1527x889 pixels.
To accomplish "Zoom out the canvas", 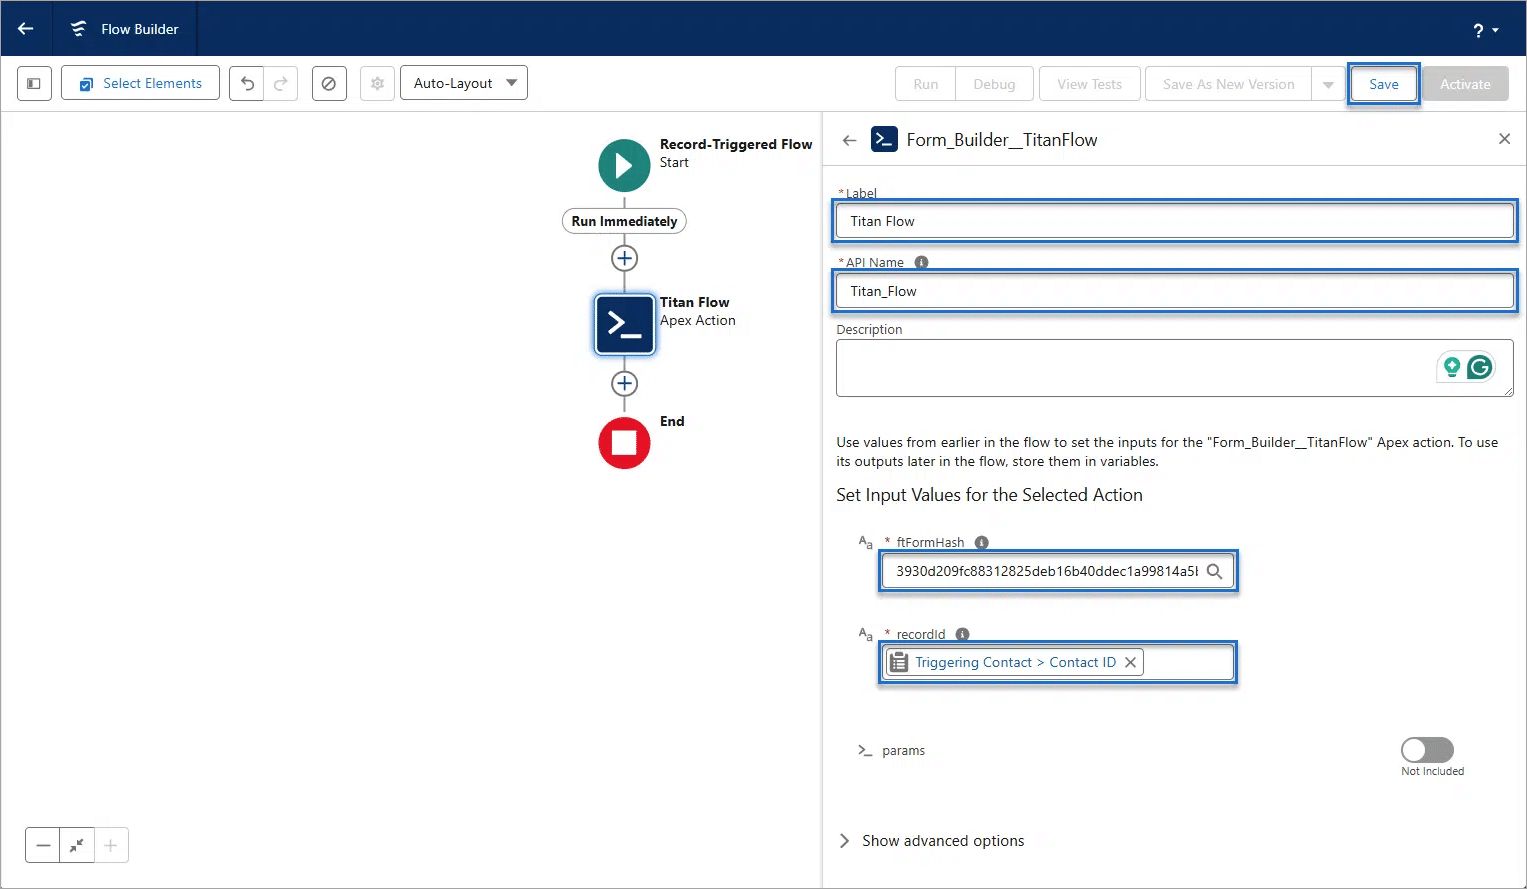I will (x=43, y=845).
